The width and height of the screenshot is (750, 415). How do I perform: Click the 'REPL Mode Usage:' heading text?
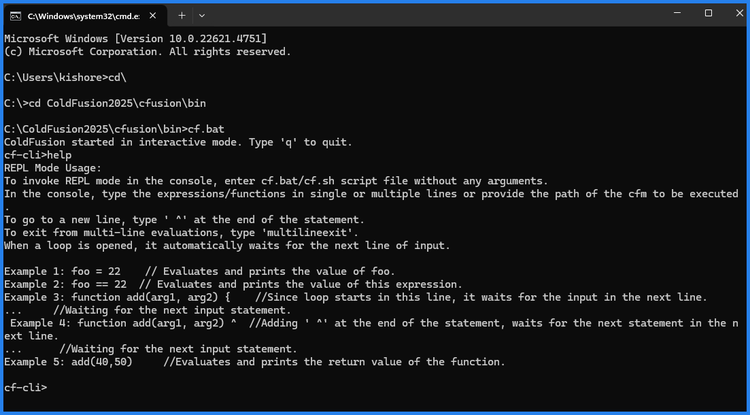pos(48,168)
